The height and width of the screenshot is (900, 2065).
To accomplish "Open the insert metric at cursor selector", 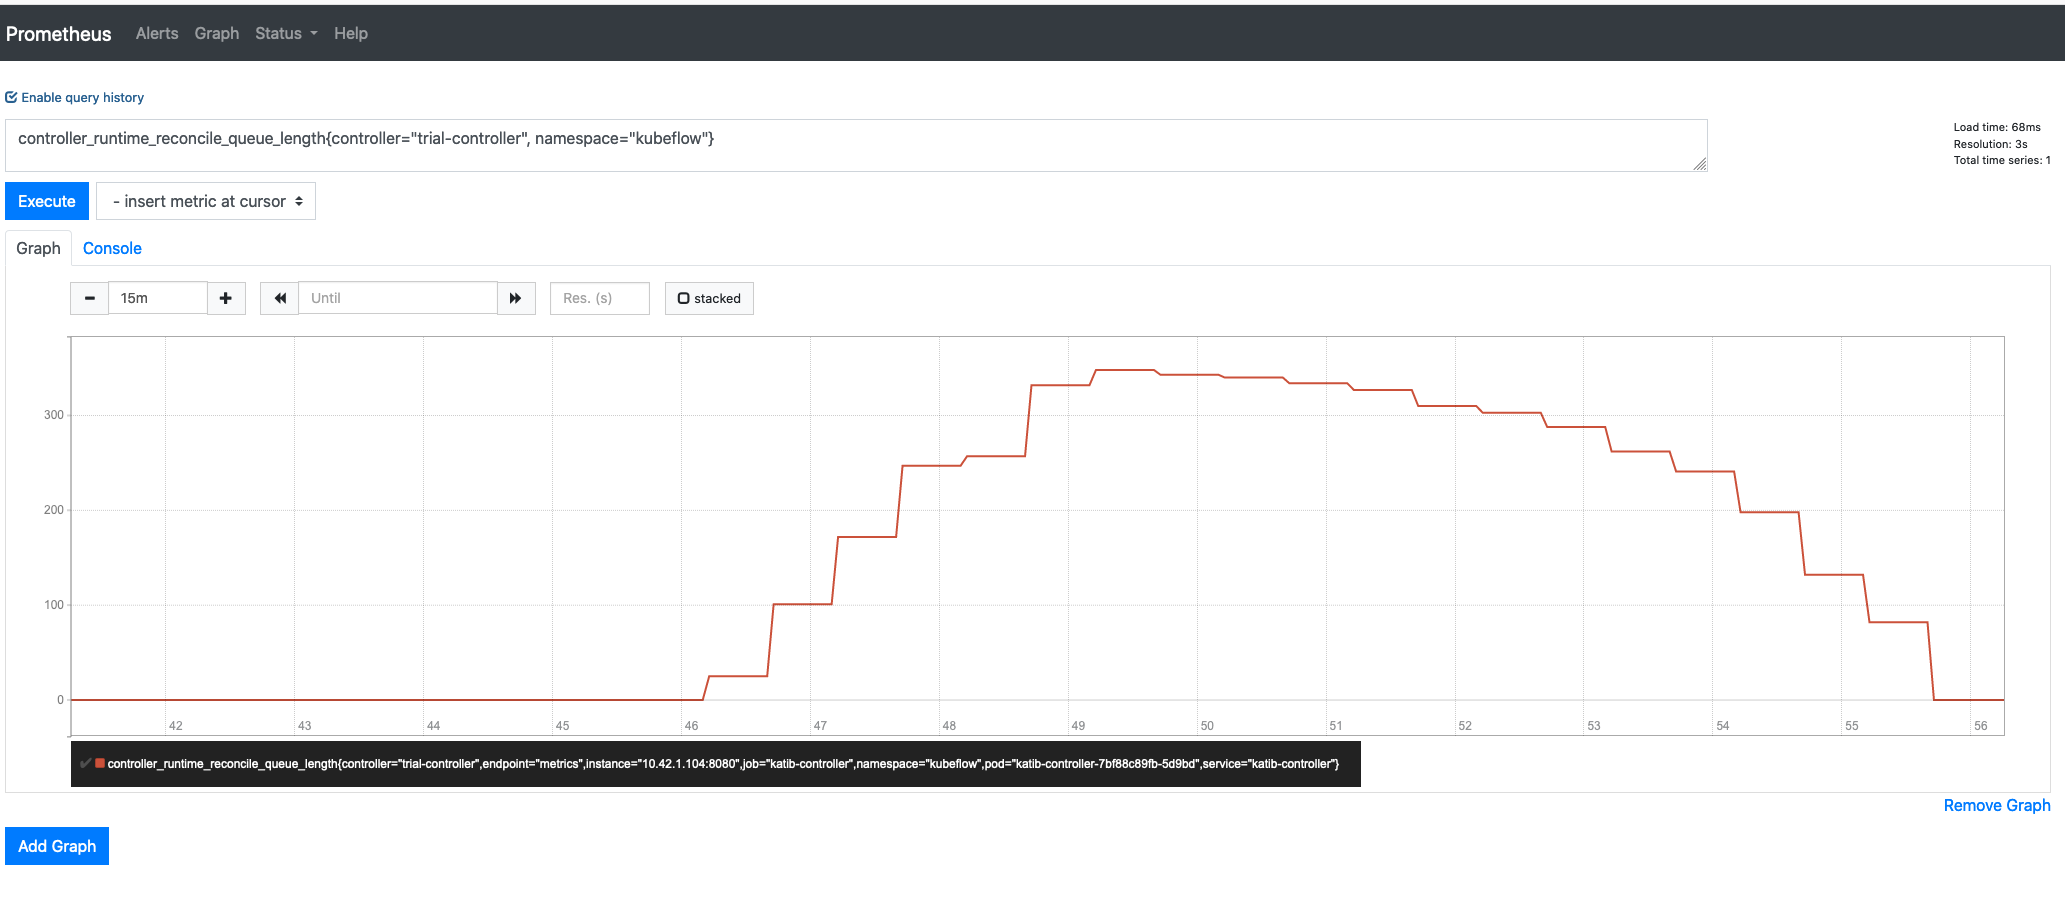I will coord(205,201).
